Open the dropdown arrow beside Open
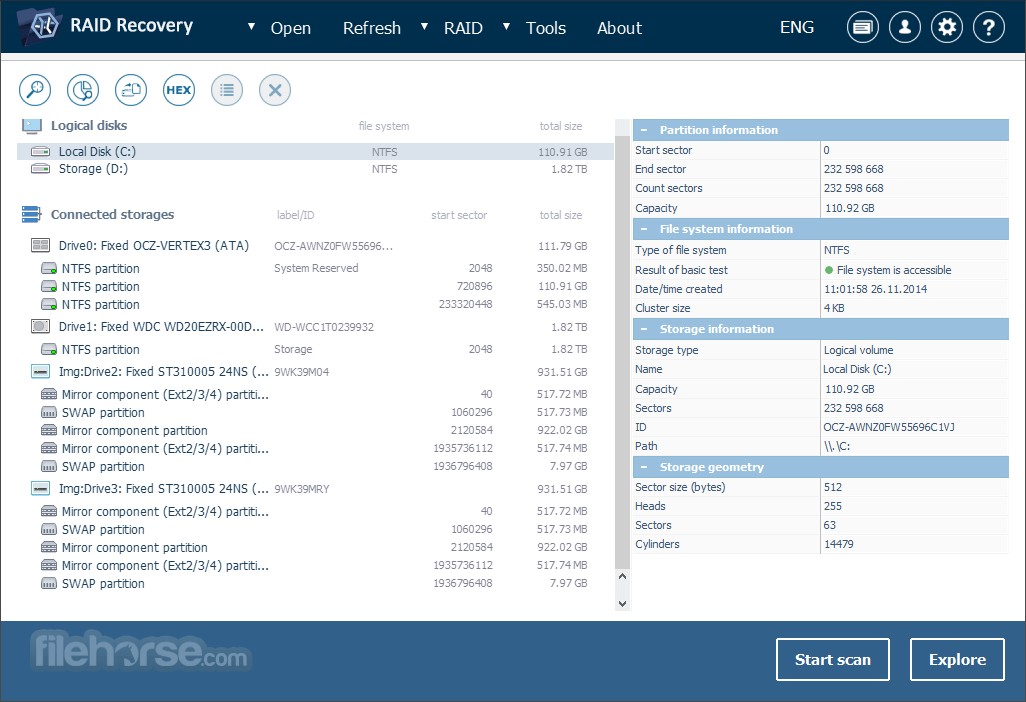1026x702 pixels. (x=251, y=27)
